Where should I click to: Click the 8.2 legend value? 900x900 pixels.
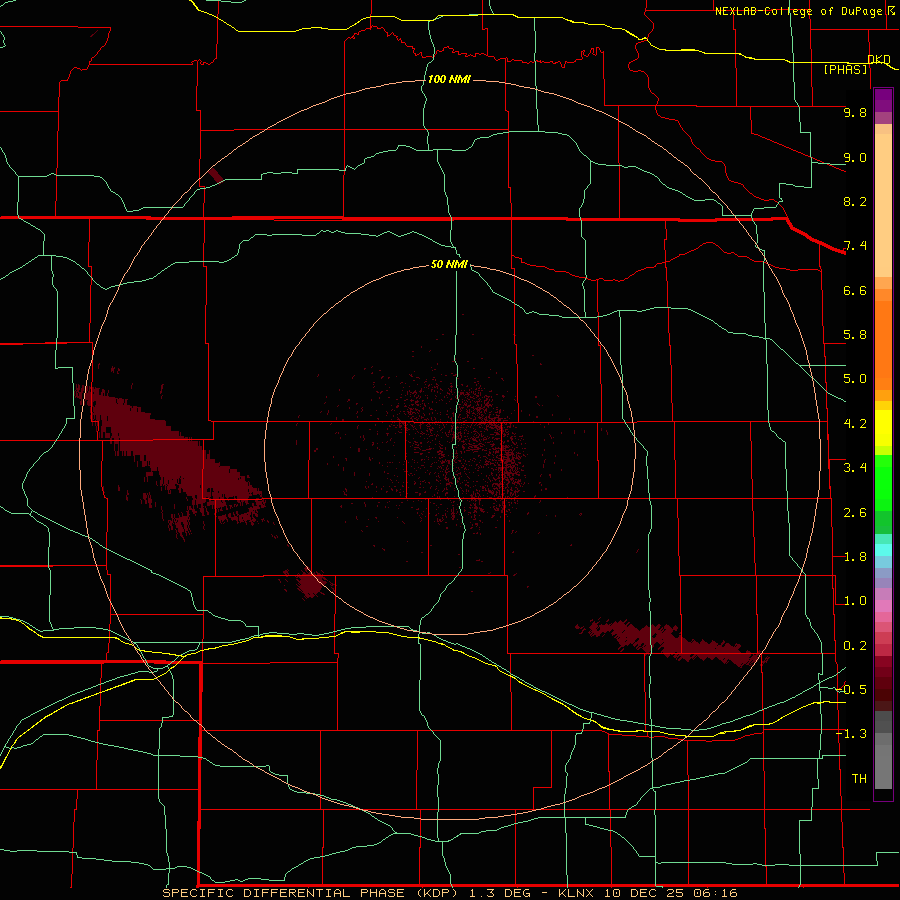coord(855,201)
